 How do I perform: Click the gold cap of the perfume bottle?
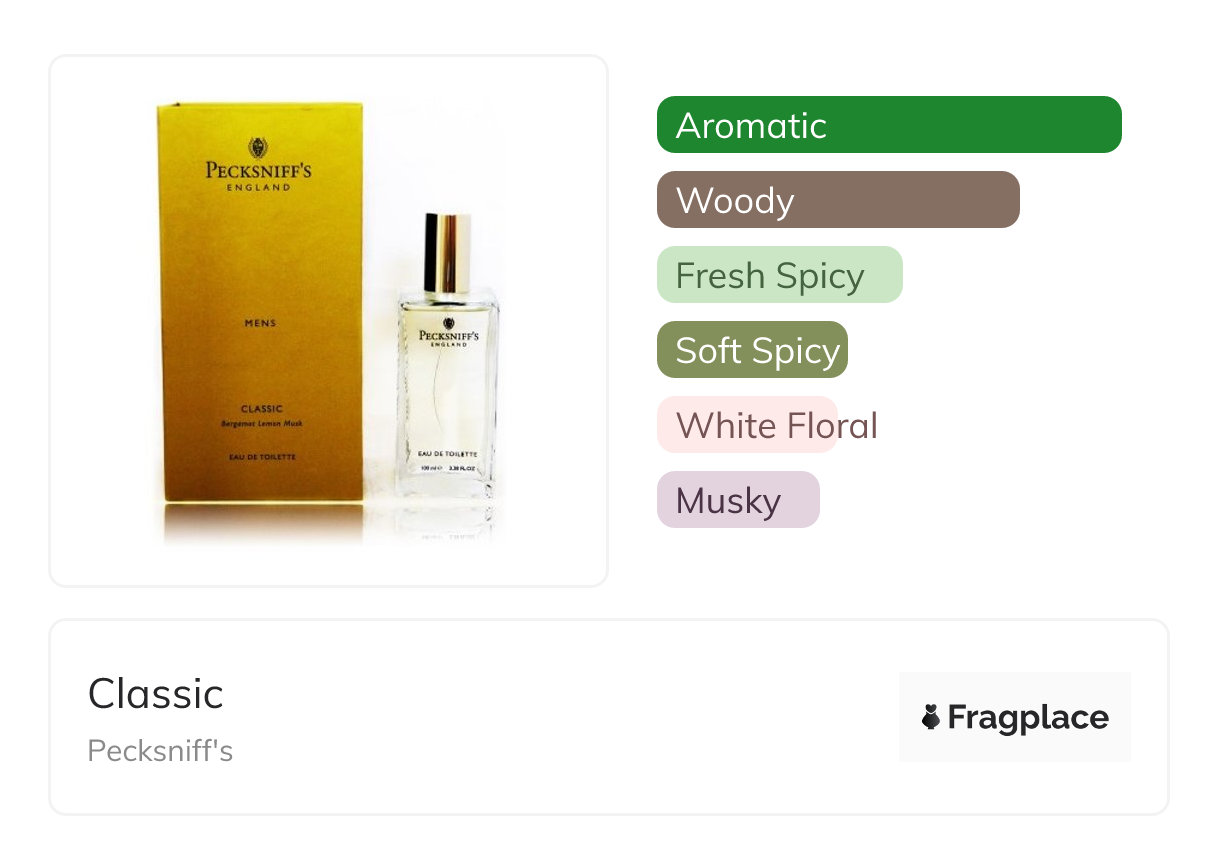click(447, 252)
